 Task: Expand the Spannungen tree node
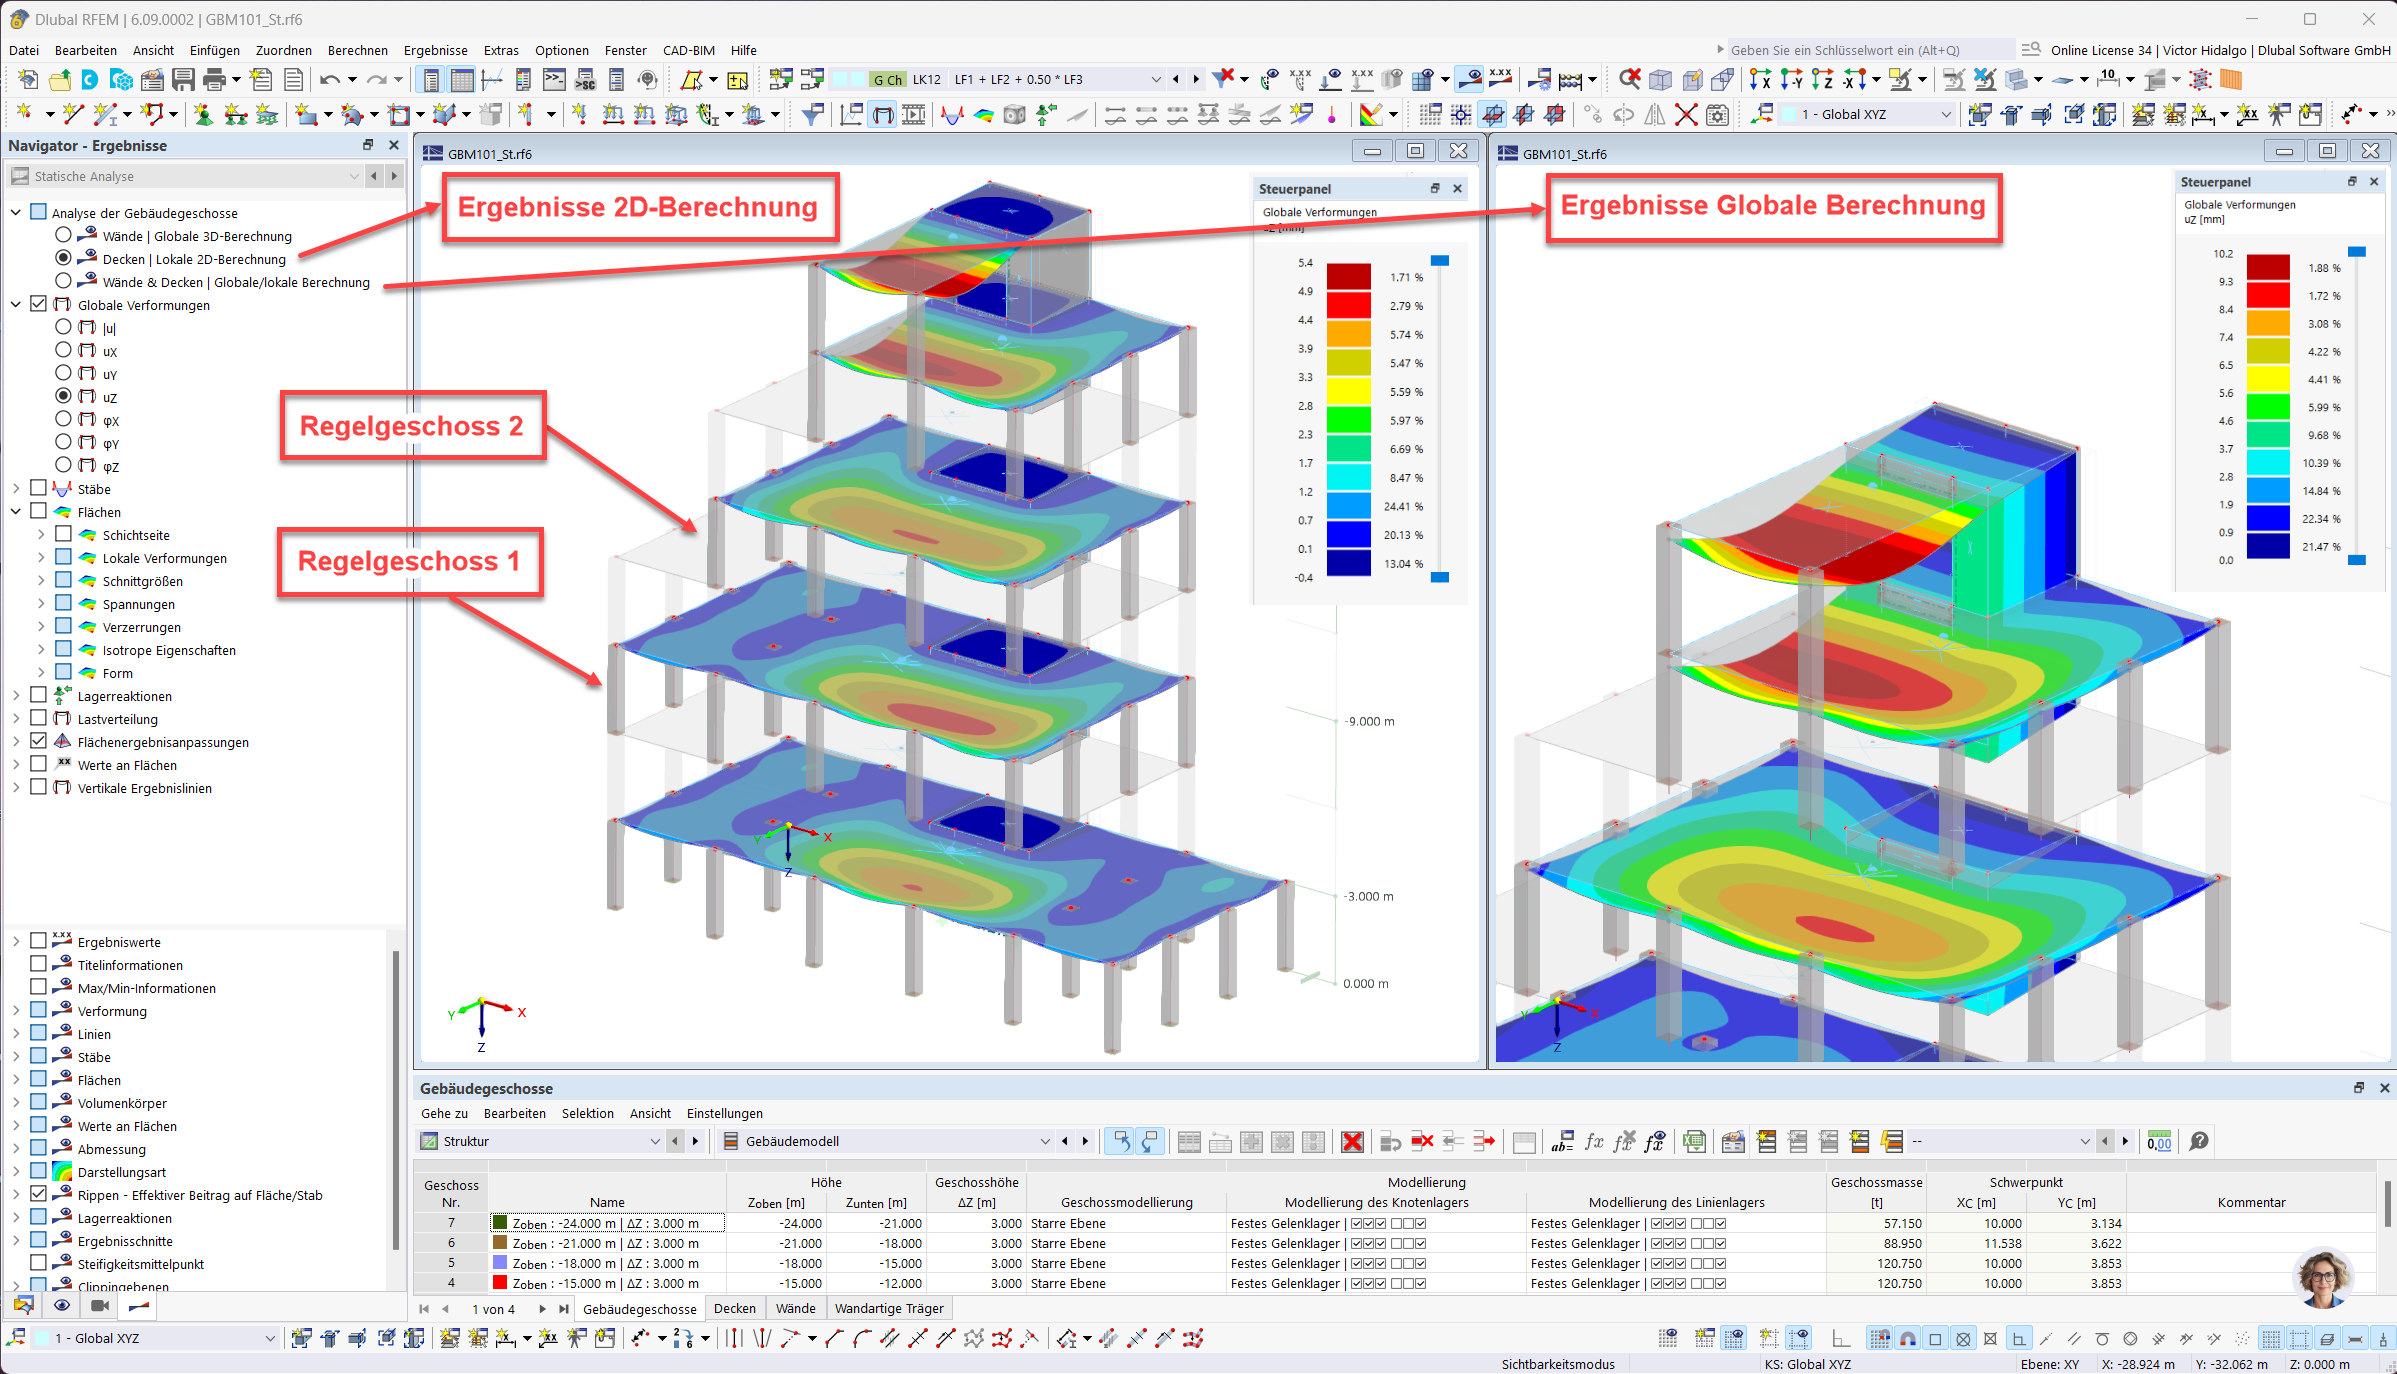[40, 603]
